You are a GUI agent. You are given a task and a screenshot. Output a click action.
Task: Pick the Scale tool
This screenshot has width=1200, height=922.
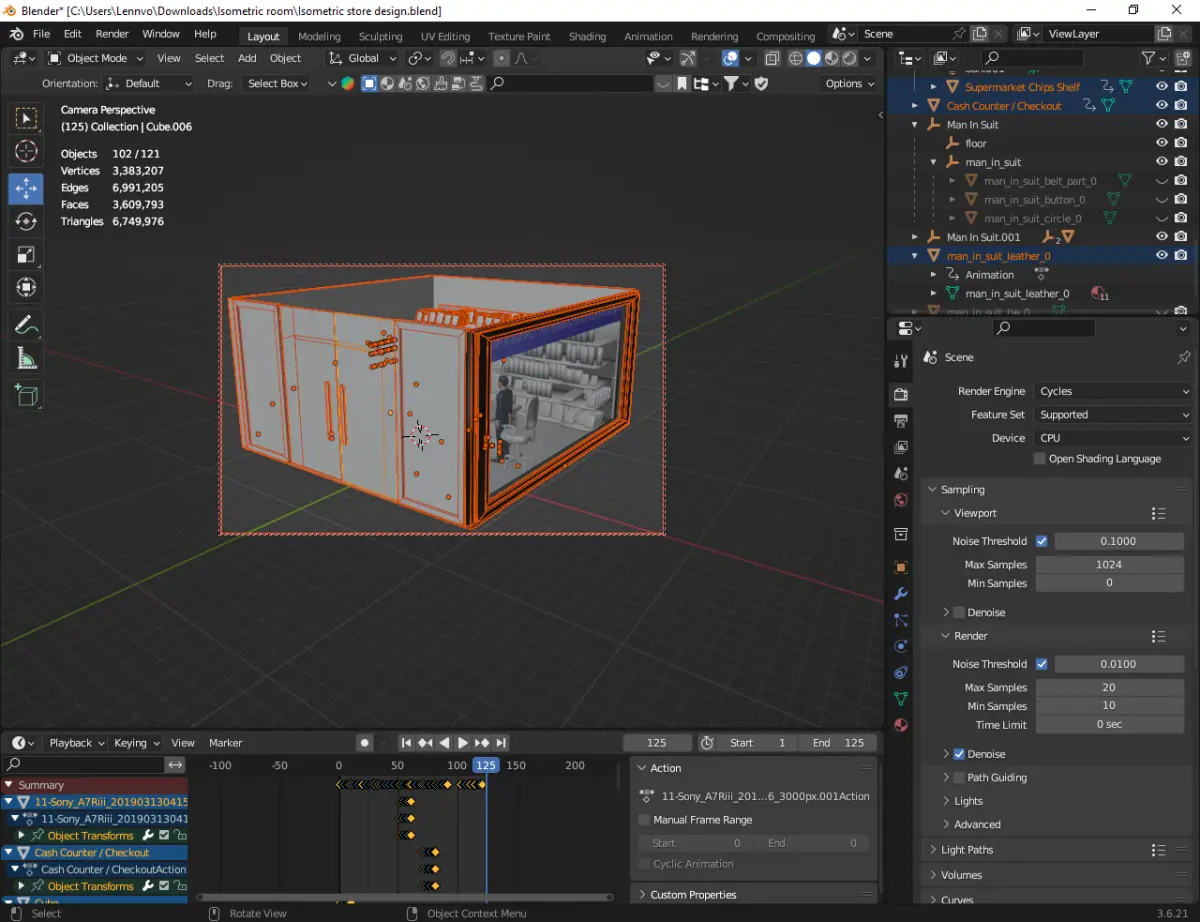click(x=27, y=254)
